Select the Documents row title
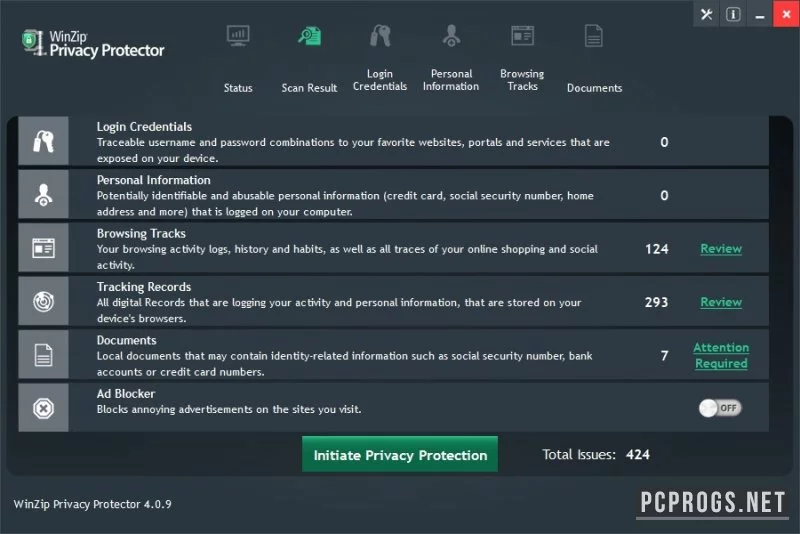Image resolution: width=800 pixels, height=534 pixels. 127,340
